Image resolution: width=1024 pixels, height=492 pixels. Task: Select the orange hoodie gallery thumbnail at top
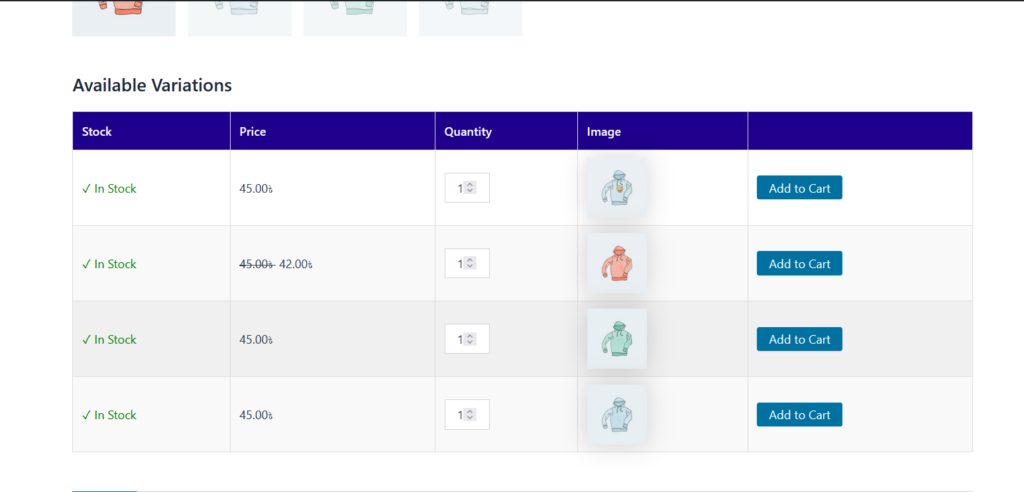pos(123,17)
